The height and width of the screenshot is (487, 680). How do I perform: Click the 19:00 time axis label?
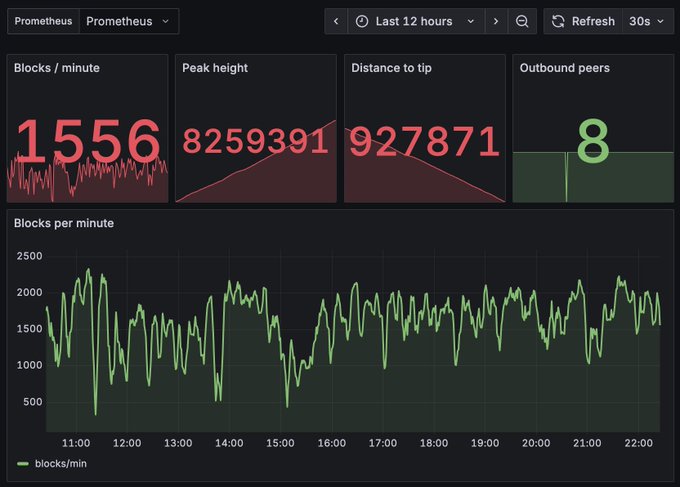click(485, 443)
